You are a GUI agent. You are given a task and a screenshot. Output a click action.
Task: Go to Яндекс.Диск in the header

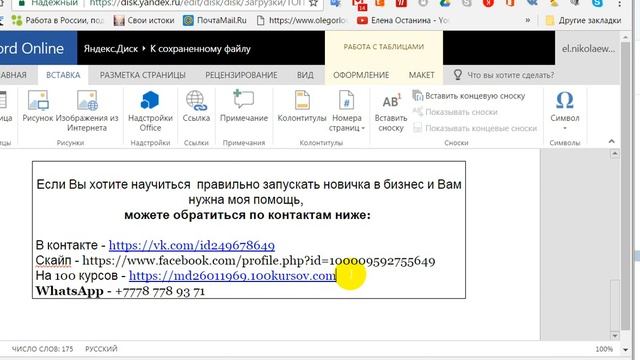coord(111,49)
